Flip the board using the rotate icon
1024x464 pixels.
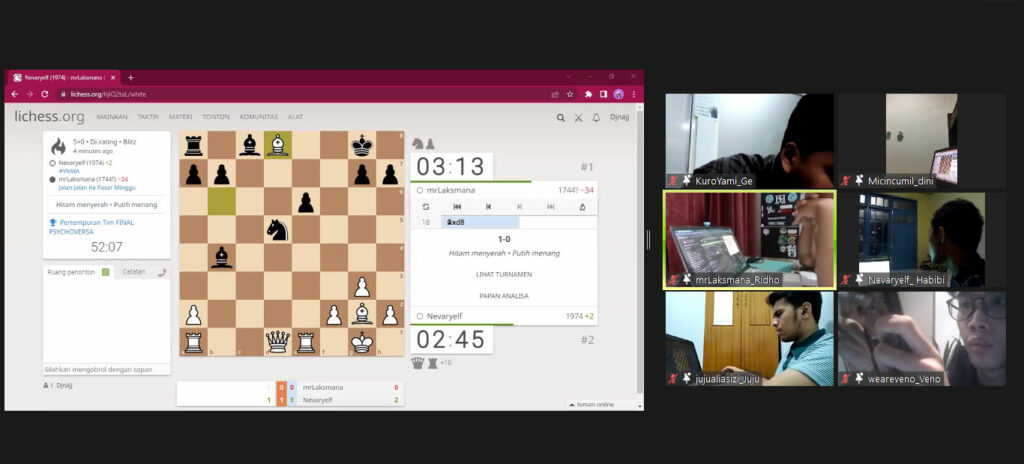pyautogui.click(x=426, y=207)
